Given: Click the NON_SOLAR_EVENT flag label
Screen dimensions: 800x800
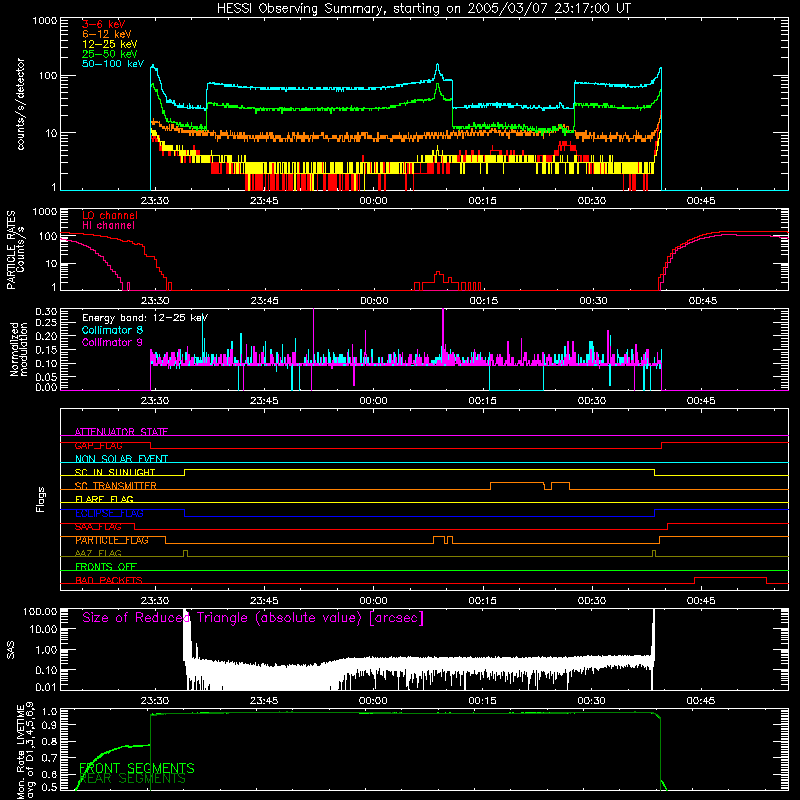Looking at the screenshot, I should pos(121,459).
